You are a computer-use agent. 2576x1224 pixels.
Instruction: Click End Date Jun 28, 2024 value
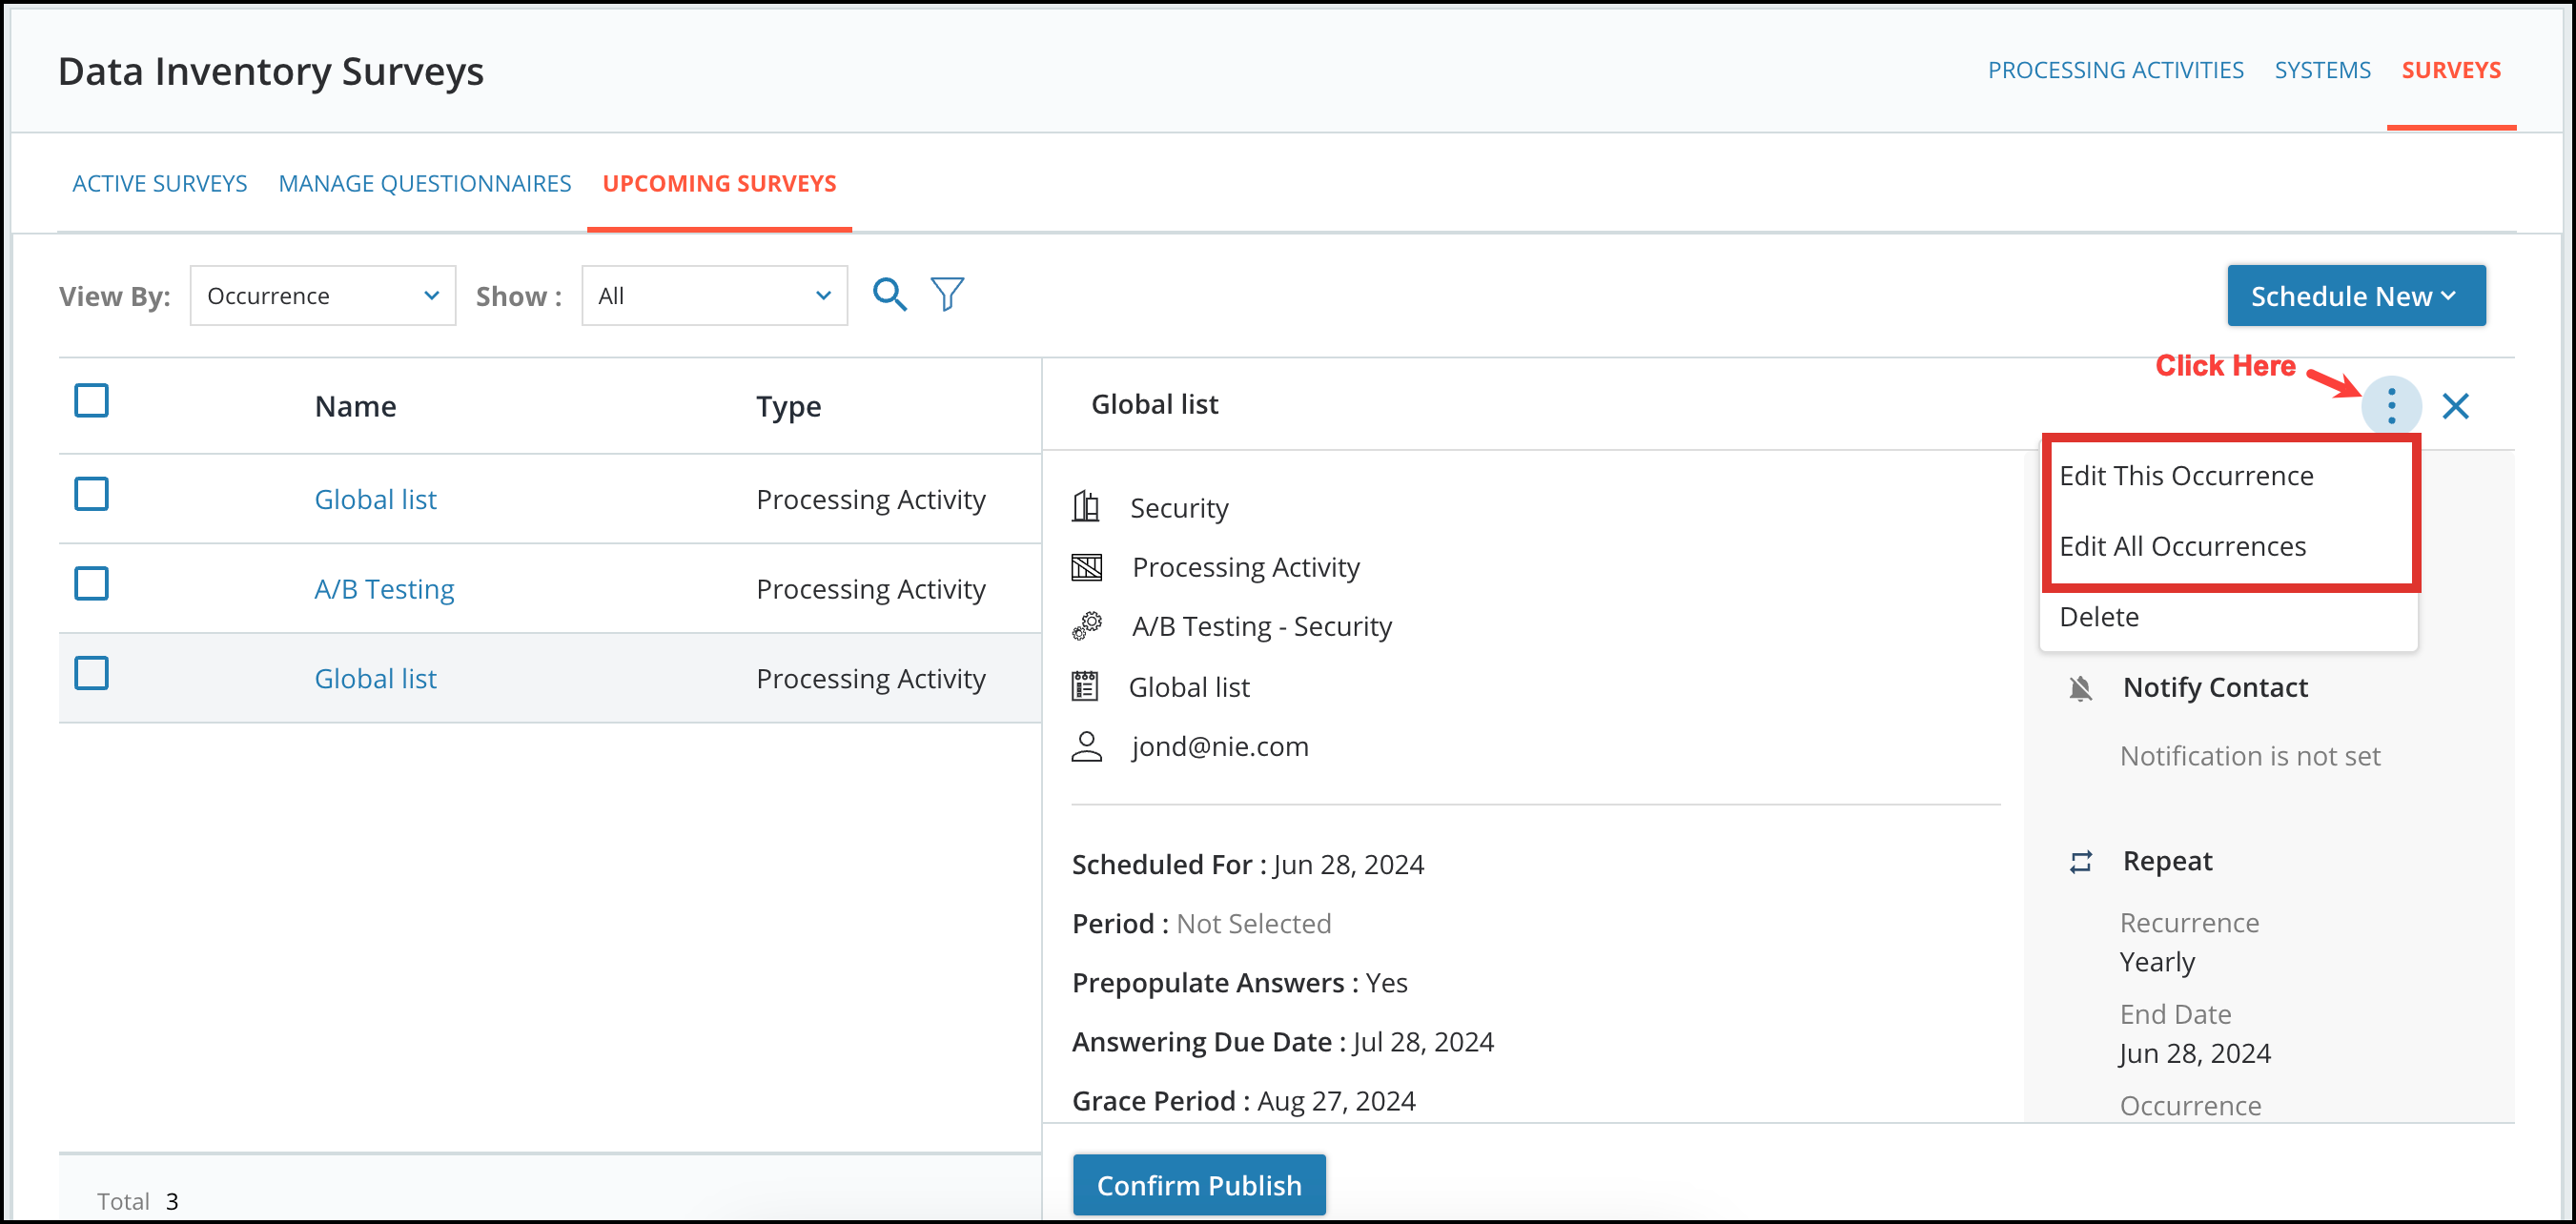point(2195,1054)
